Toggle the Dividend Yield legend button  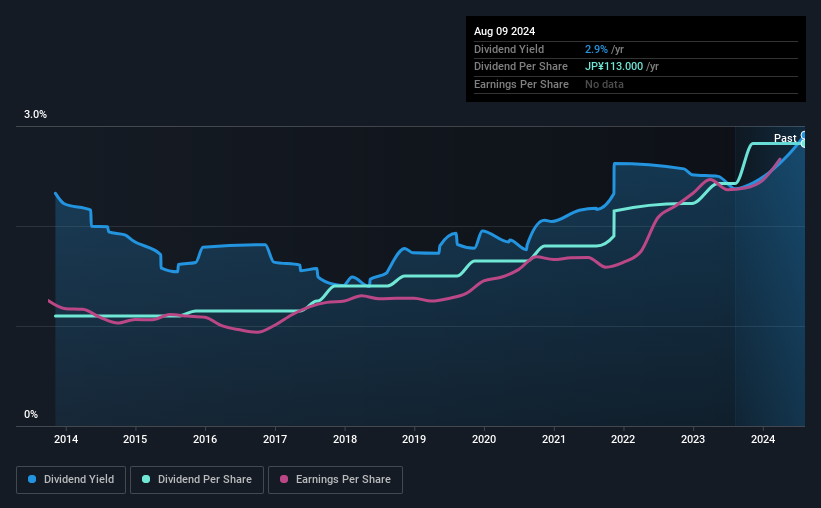tap(71, 480)
